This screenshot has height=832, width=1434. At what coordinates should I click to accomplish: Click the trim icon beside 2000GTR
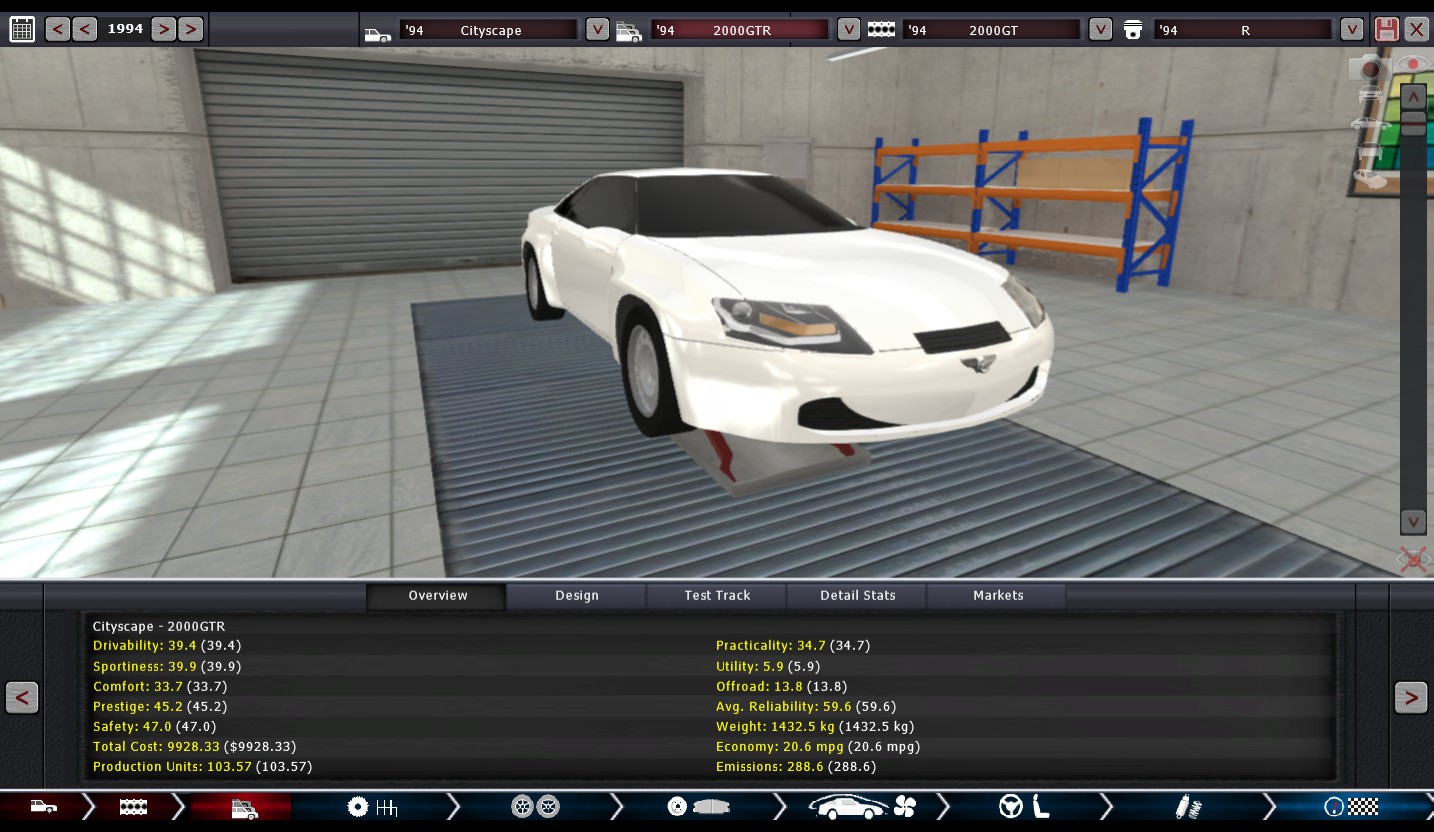click(629, 32)
